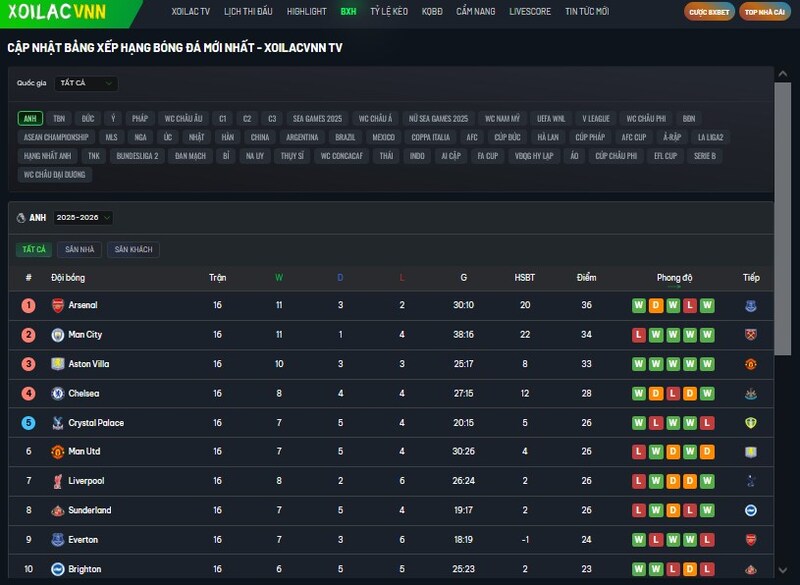Click the CƯỢC 8XBET button
This screenshot has width=800, height=585.
click(709, 12)
